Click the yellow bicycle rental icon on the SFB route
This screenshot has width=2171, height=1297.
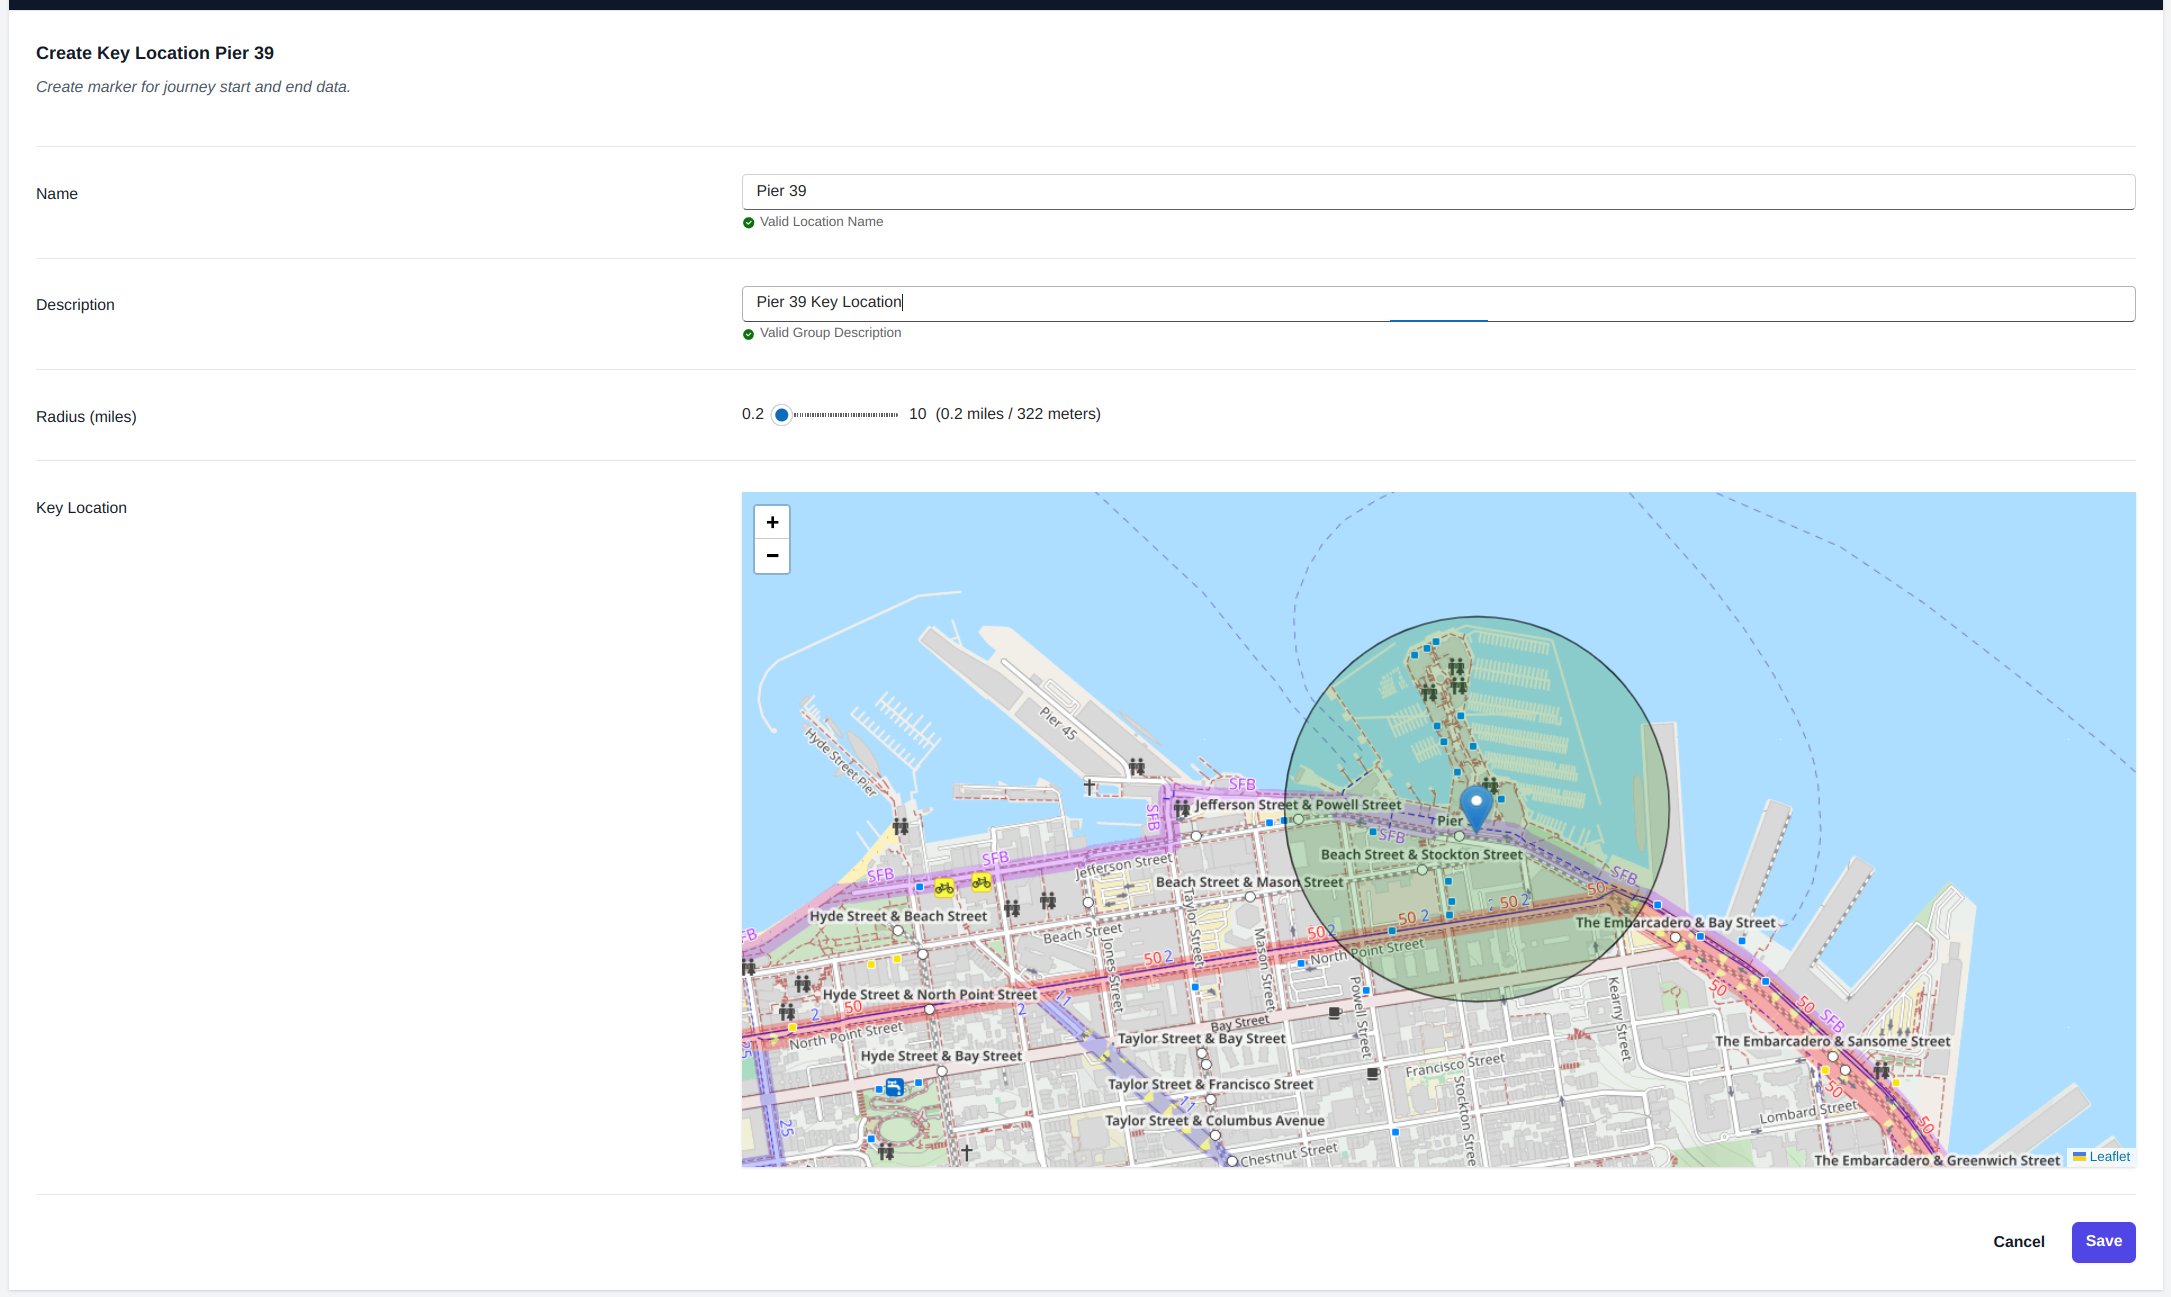pyautogui.click(x=944, y=886)
